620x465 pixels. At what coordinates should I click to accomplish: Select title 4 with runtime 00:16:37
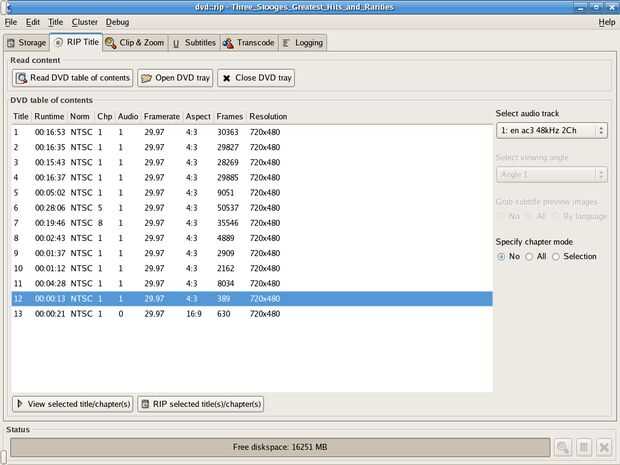click(252, 178)
